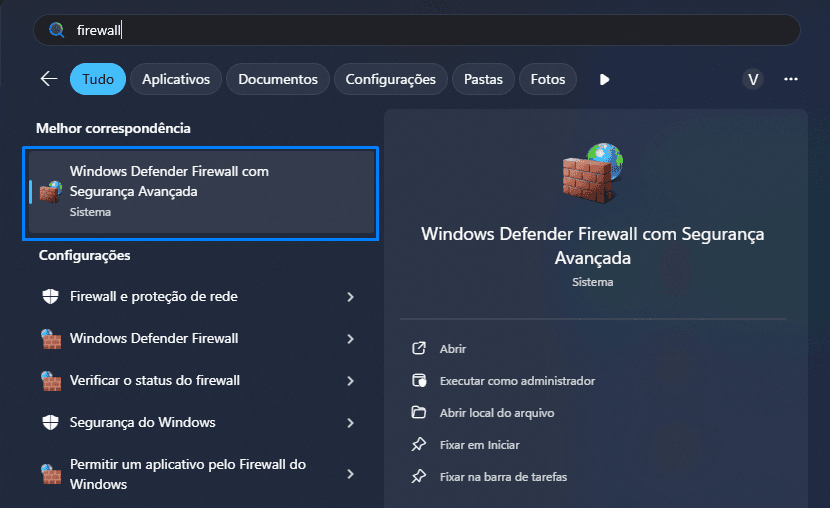Open Permitir um aplicativo pelo Firewall do Windows
Screen dimensions: 830x508
[199, 474]
